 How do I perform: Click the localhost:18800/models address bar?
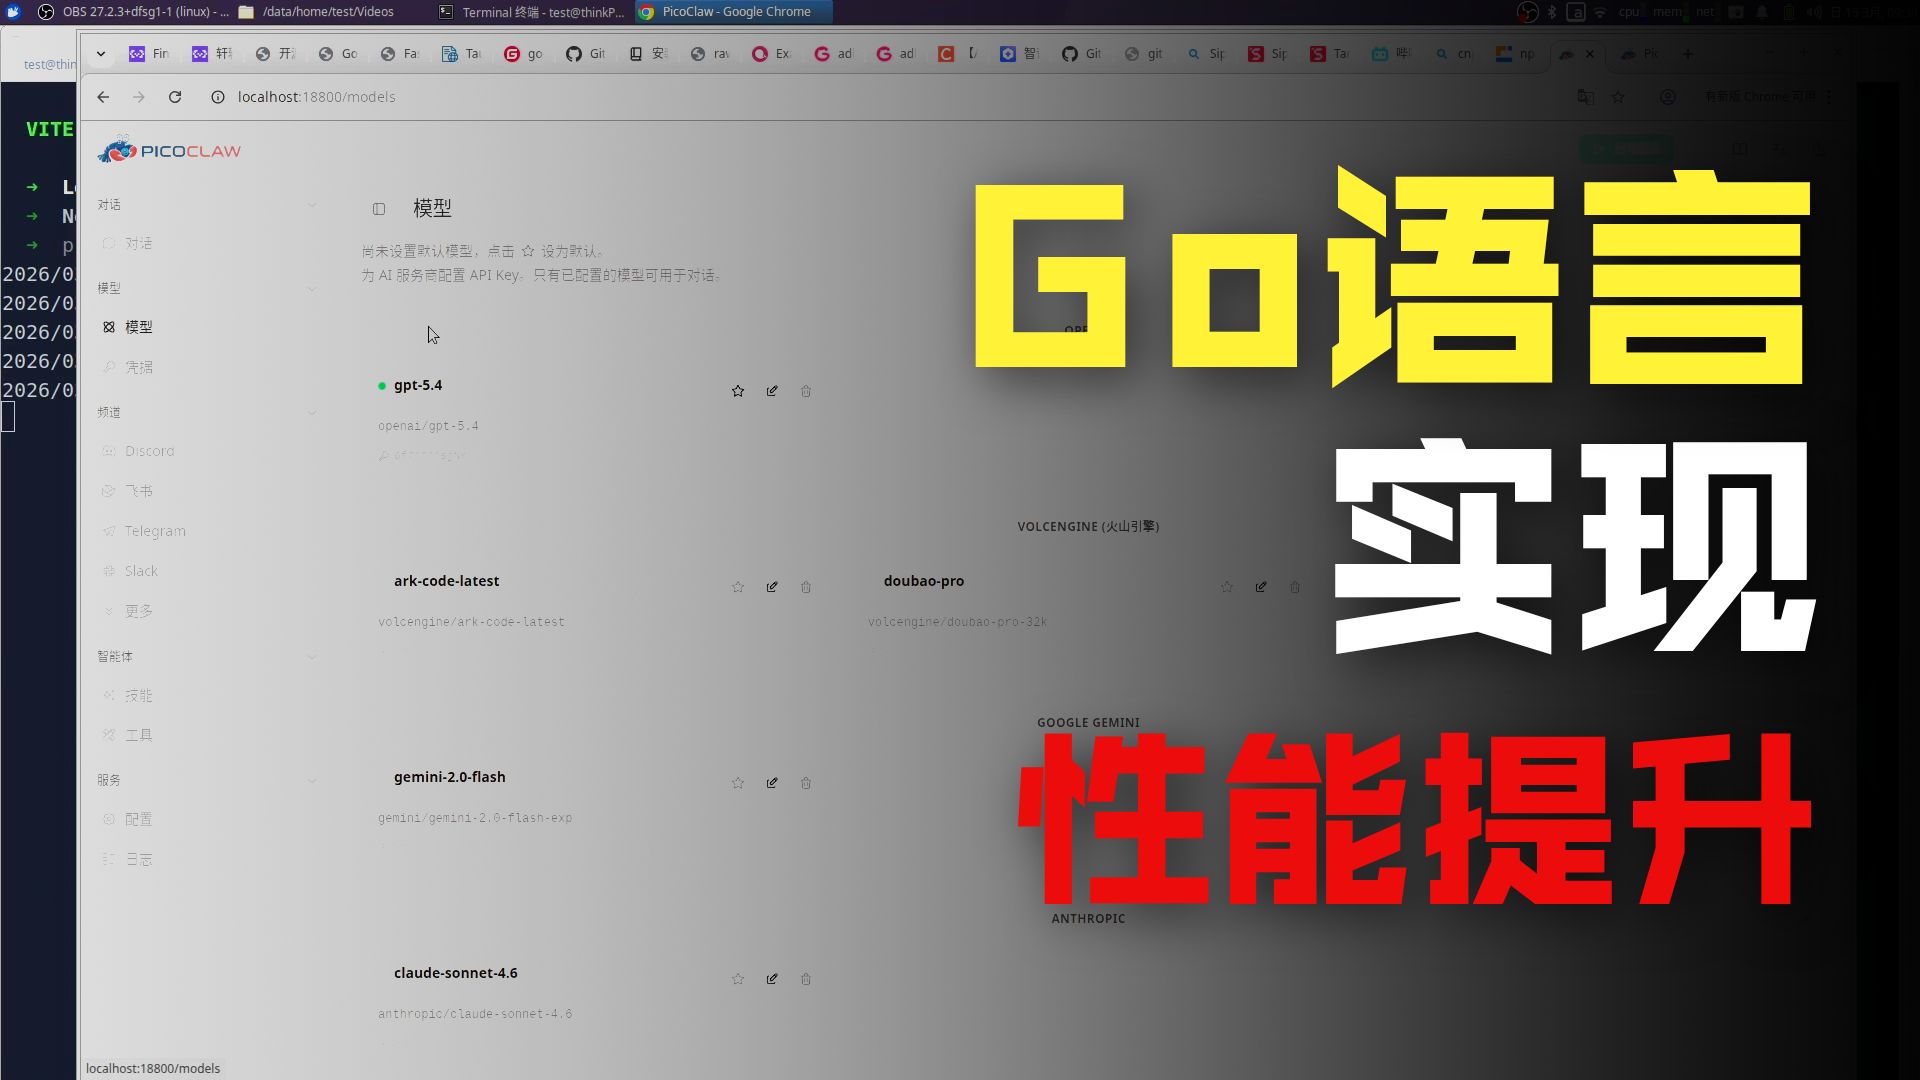(316, 97)
